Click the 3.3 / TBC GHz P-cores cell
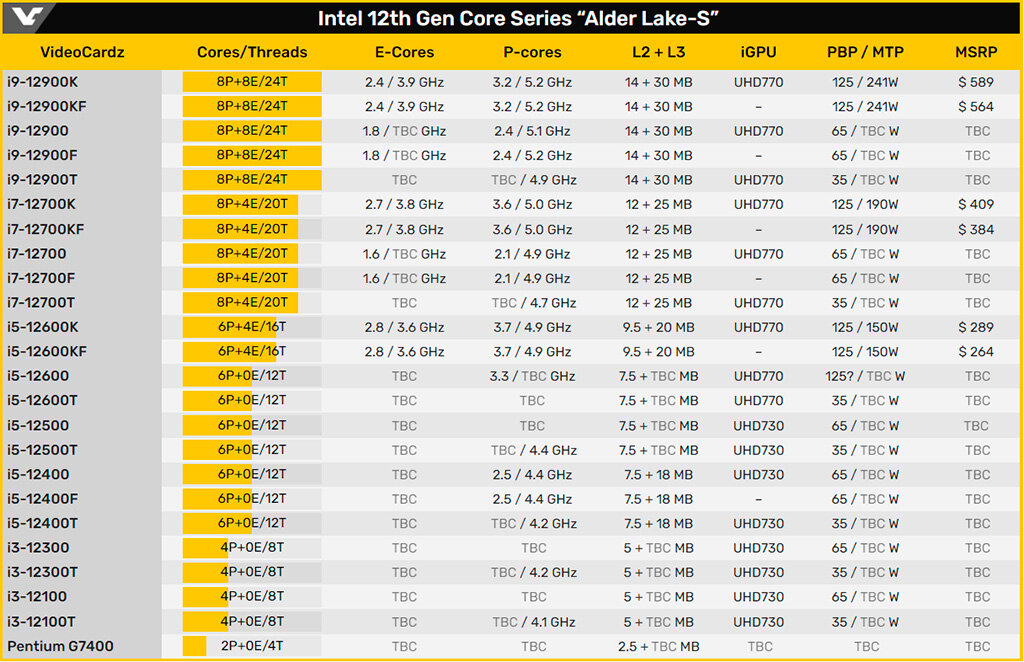1024x662 pixels. click(x=532, y=376)
